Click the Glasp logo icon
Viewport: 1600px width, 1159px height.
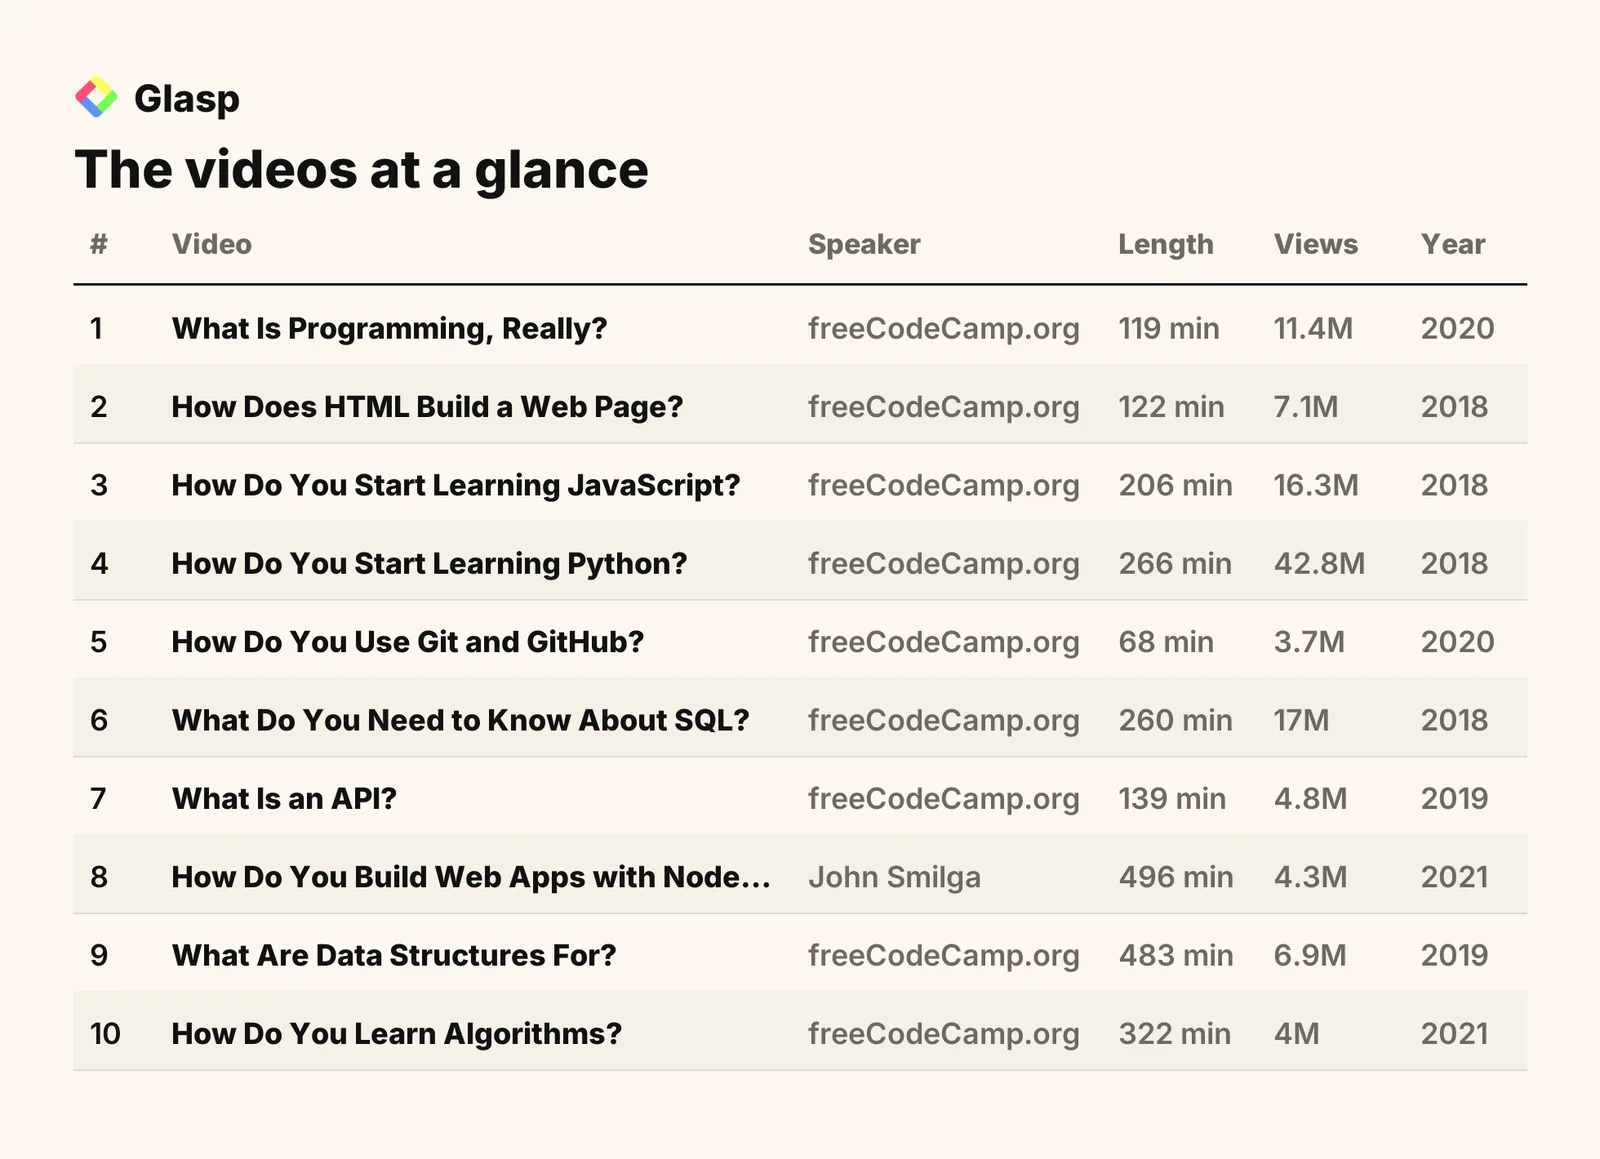click(96, 97)
